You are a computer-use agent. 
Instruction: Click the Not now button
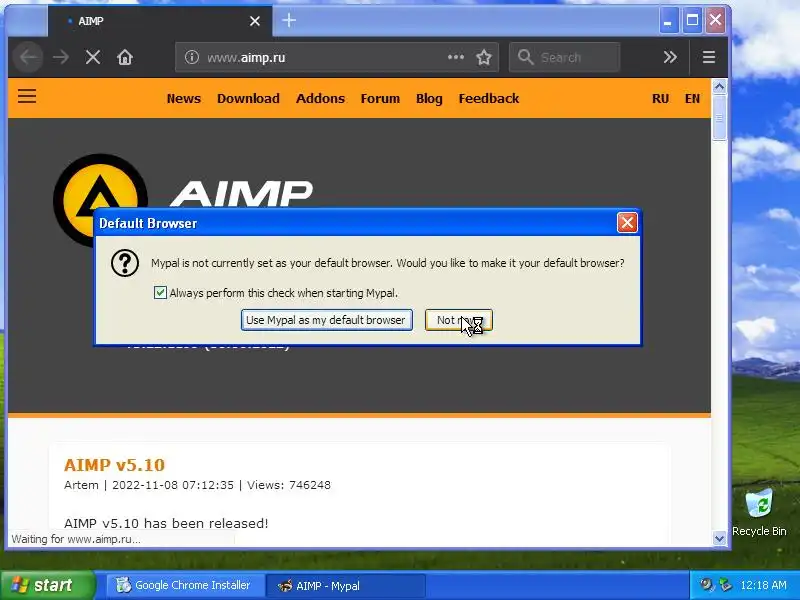[x=459, y=320]
